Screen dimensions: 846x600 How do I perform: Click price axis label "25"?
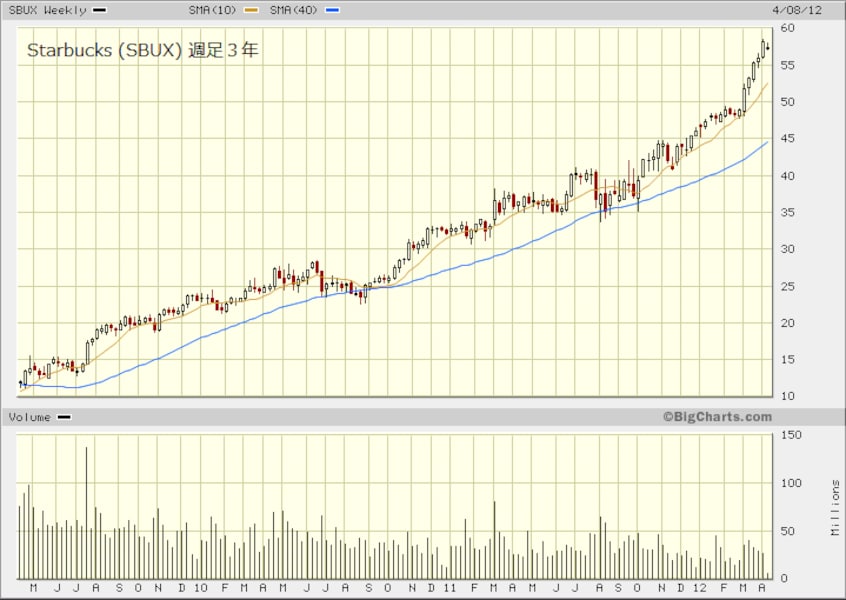click(x=787, y=287)
